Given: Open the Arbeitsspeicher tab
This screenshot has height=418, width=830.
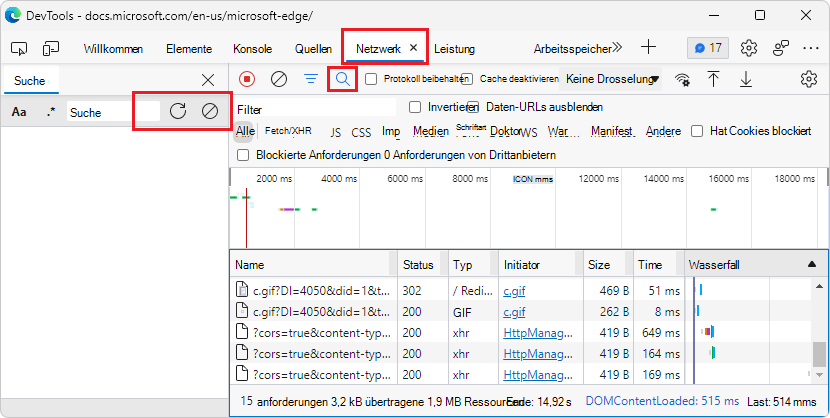Looking at the screenshot, I should [572, 49].
